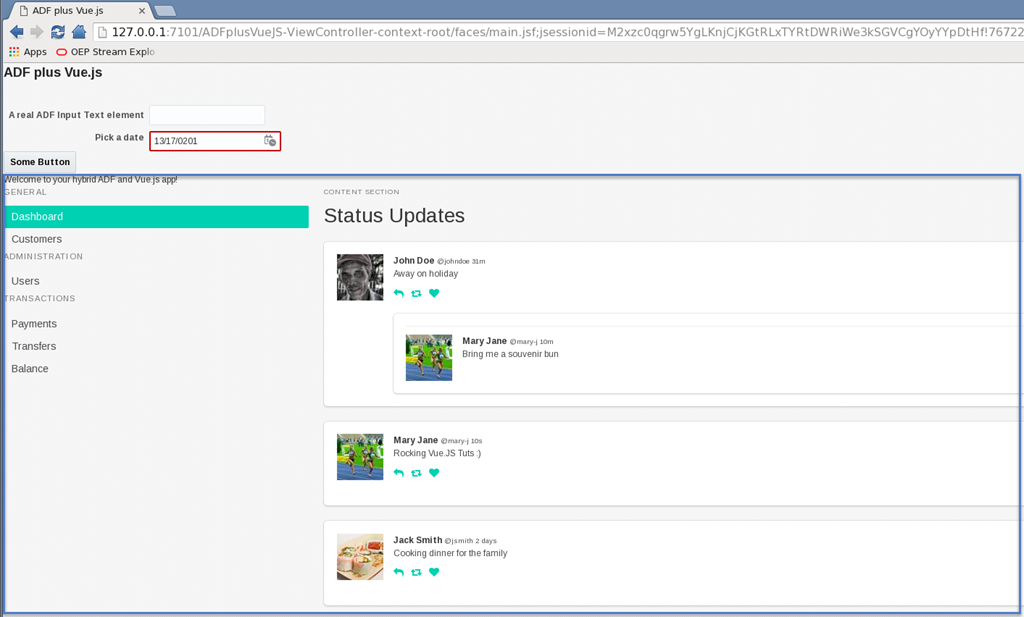Click reply icon on Rocking Vue.JS post
Viewport: 1024px width, 617px height.
point(399,473)
